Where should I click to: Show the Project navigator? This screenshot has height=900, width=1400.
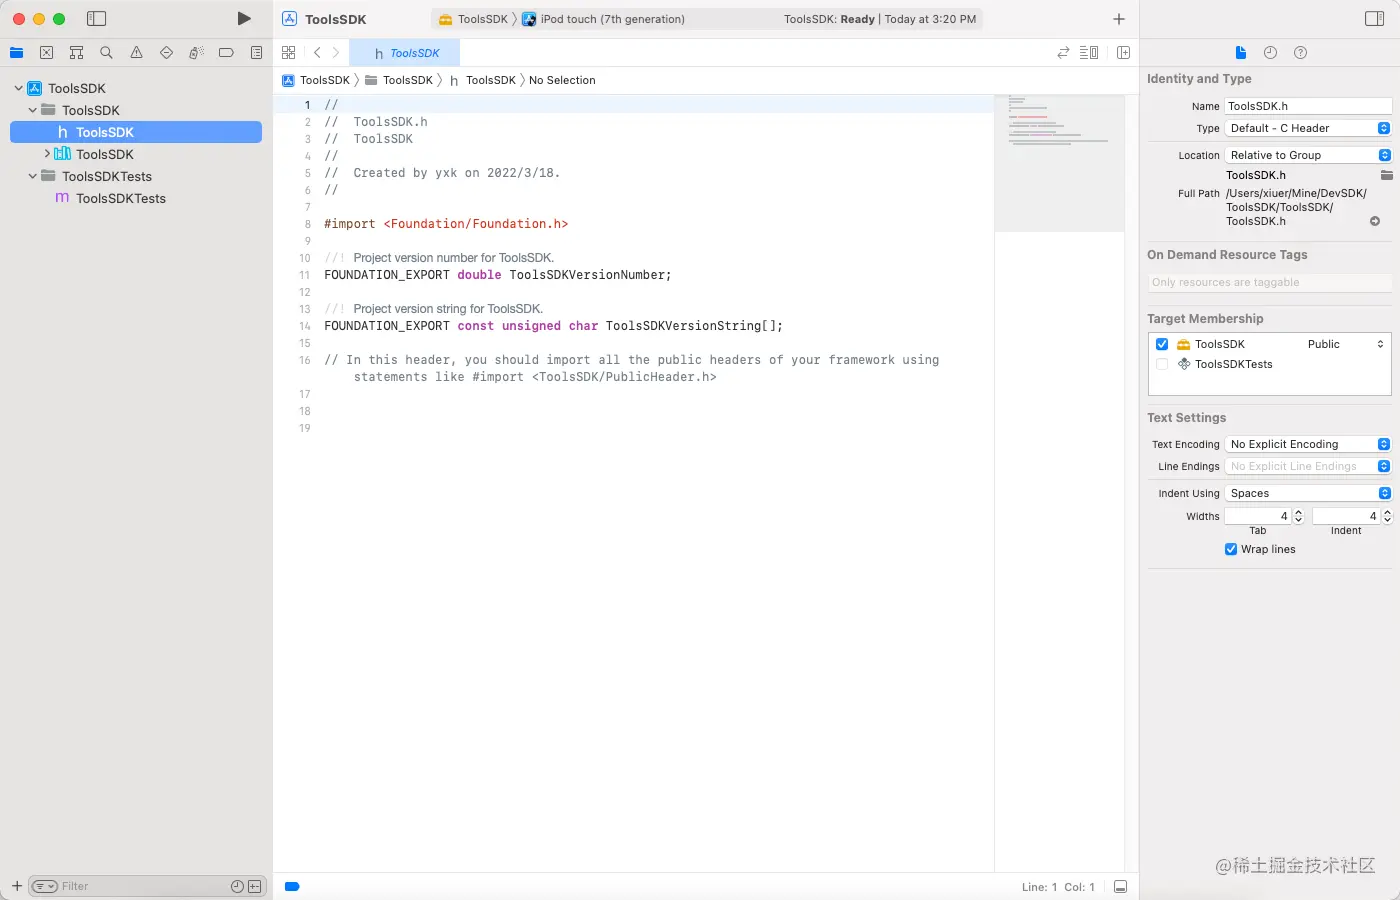coord(17,53)
